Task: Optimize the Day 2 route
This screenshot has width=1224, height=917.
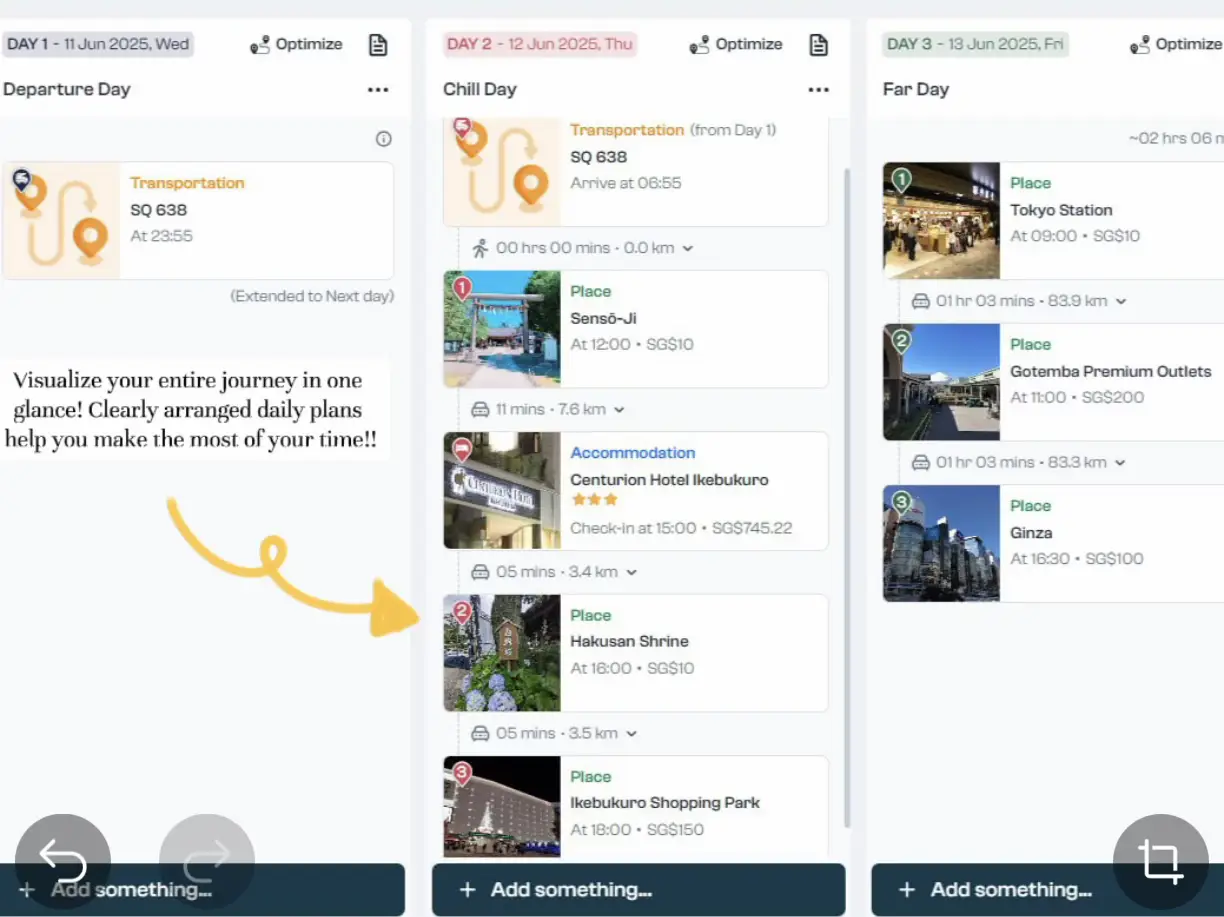Action: point(736,45)
